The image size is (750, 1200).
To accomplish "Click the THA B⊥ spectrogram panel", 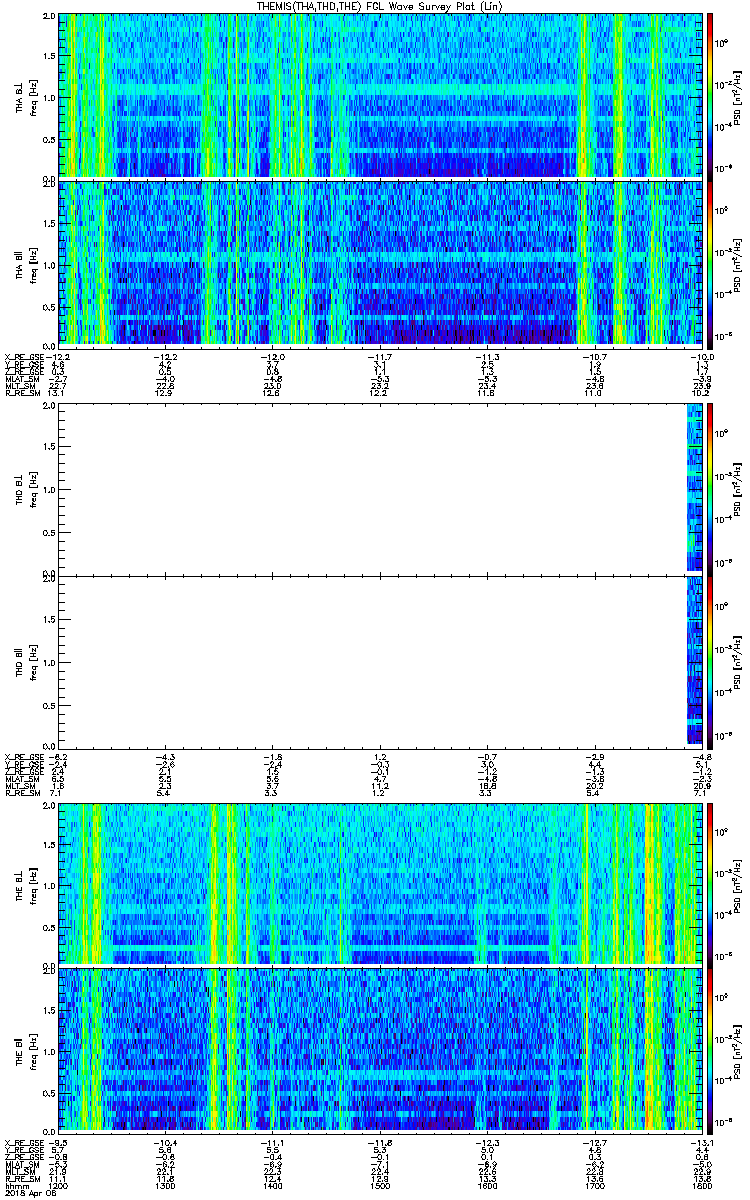I will point(380,95).
